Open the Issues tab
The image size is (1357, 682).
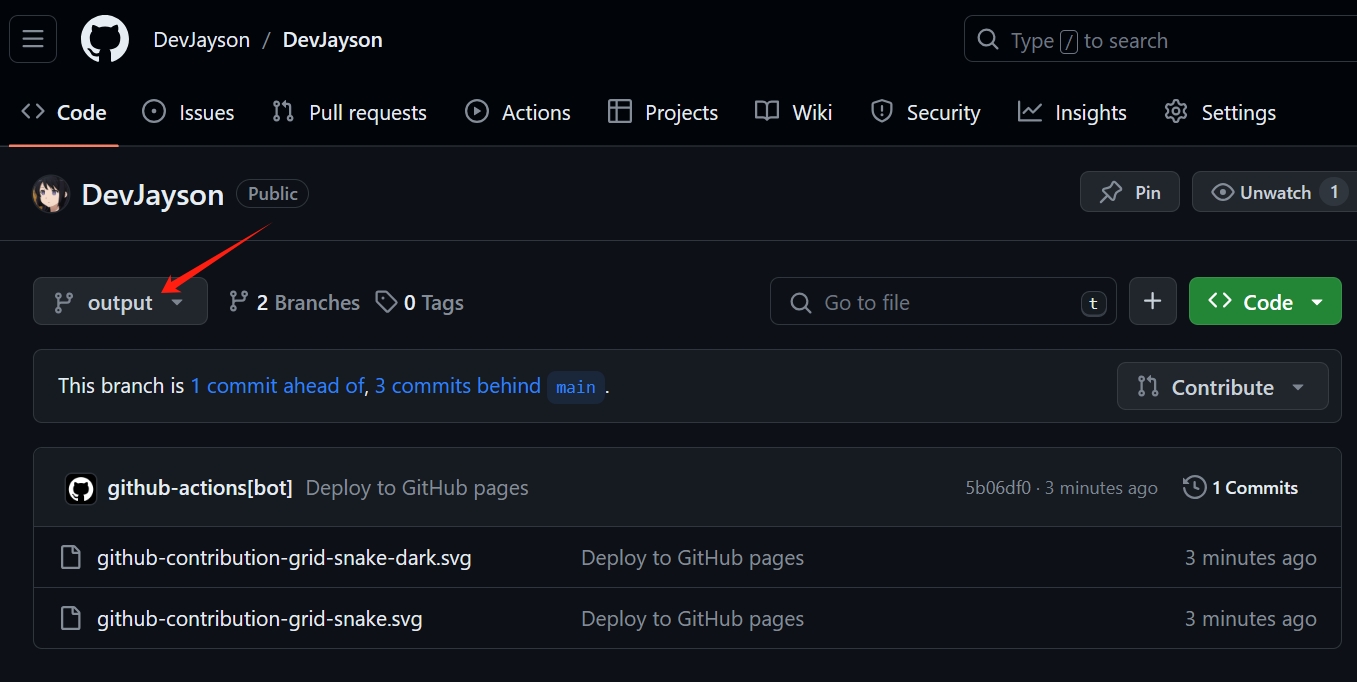[188, 112]
